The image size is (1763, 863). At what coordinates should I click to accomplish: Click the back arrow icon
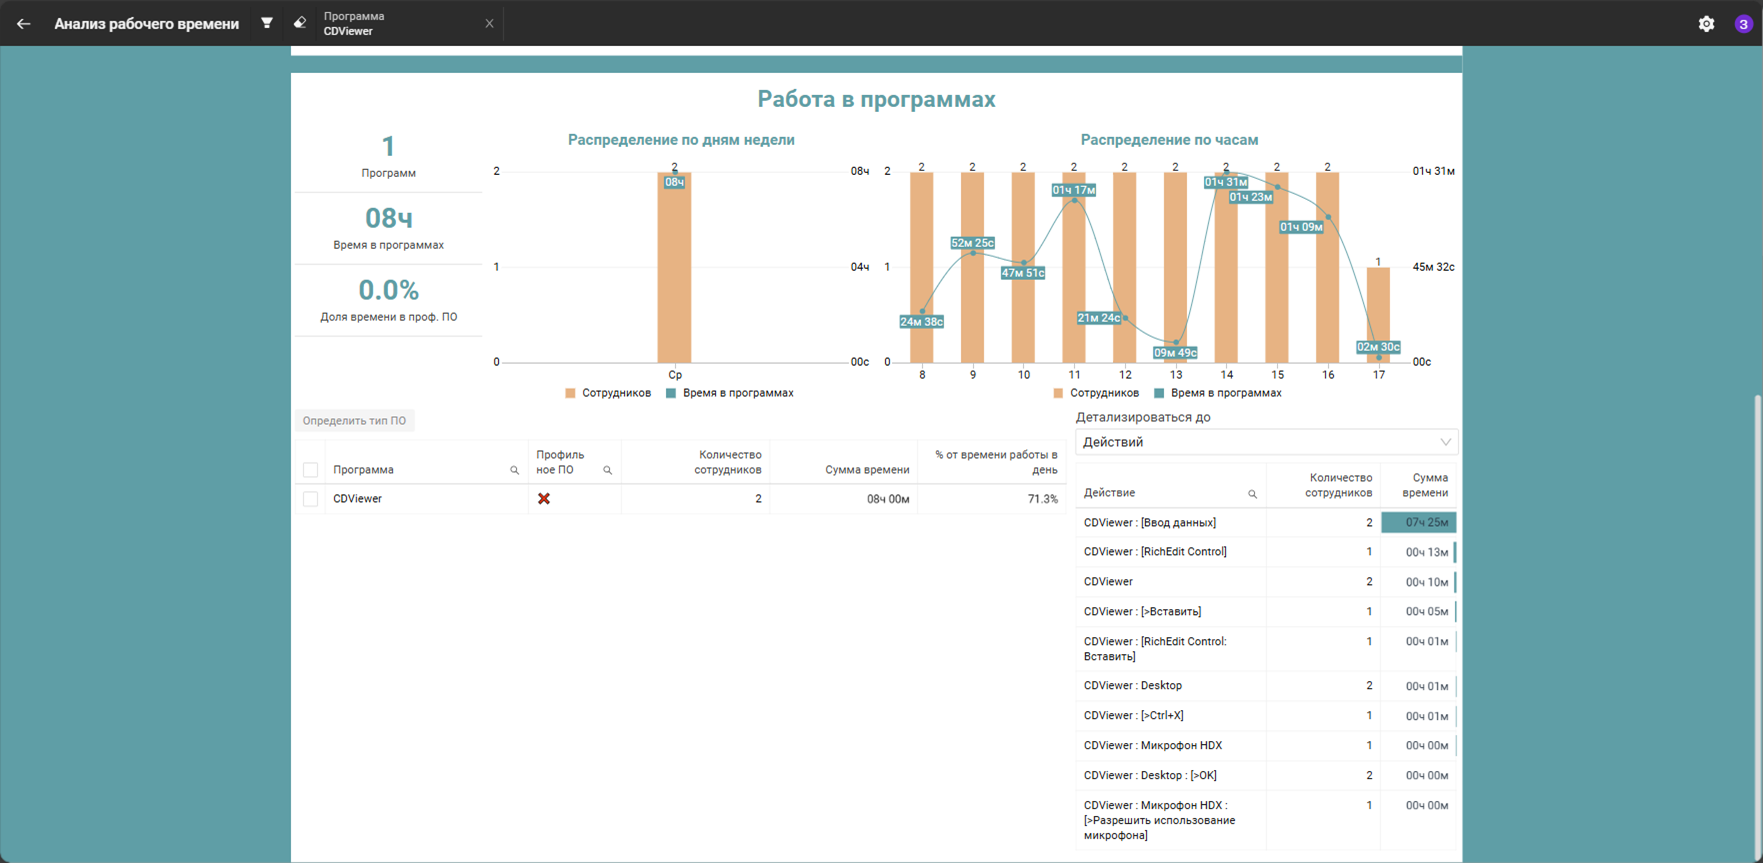click(x=23, y=23)
